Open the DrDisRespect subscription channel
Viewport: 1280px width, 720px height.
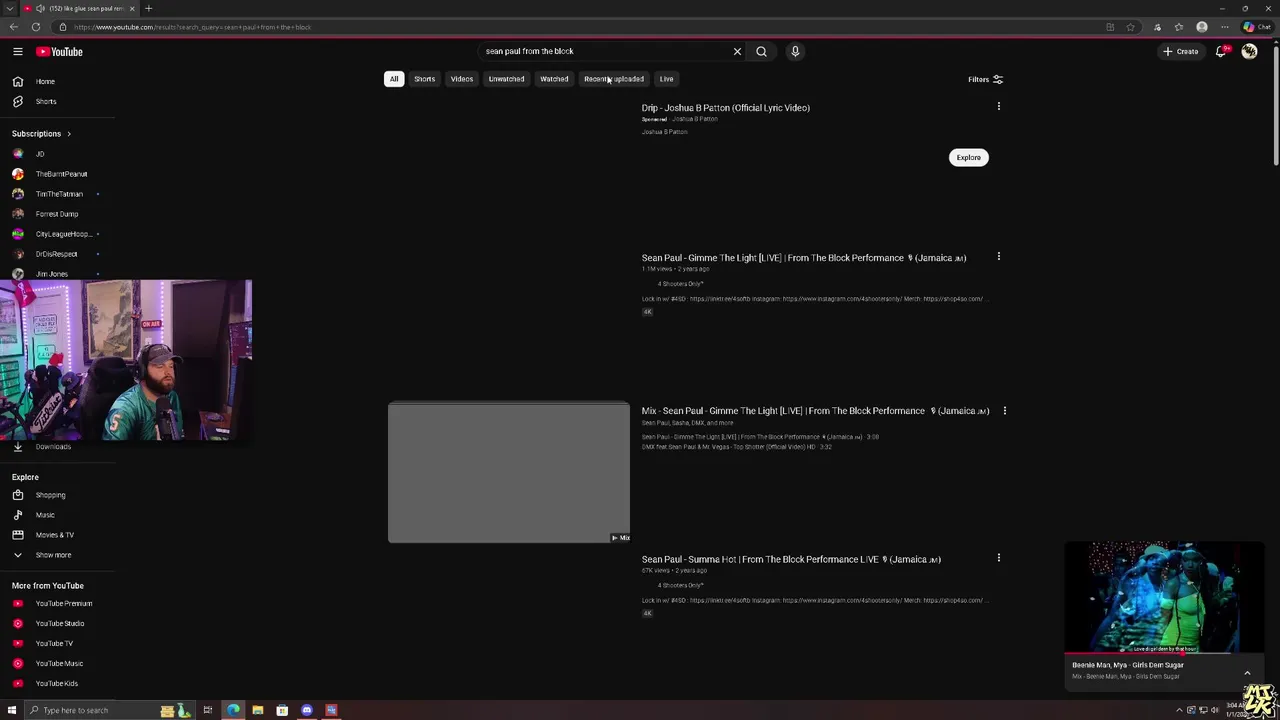click(56, 254)
